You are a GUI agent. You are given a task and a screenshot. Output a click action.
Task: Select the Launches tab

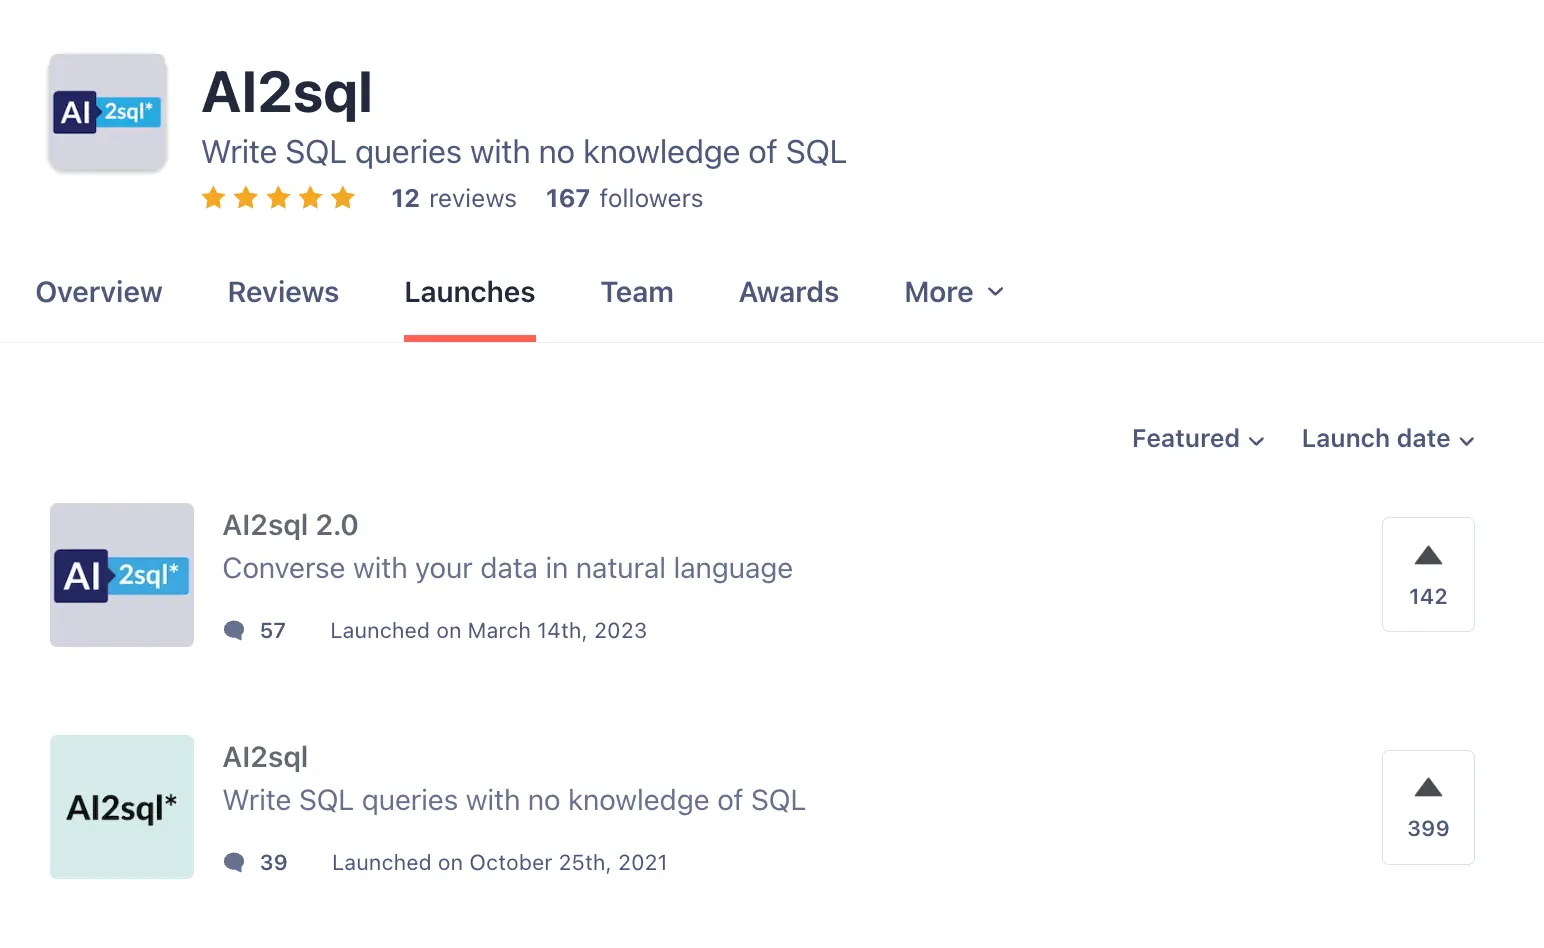point(469,292)
